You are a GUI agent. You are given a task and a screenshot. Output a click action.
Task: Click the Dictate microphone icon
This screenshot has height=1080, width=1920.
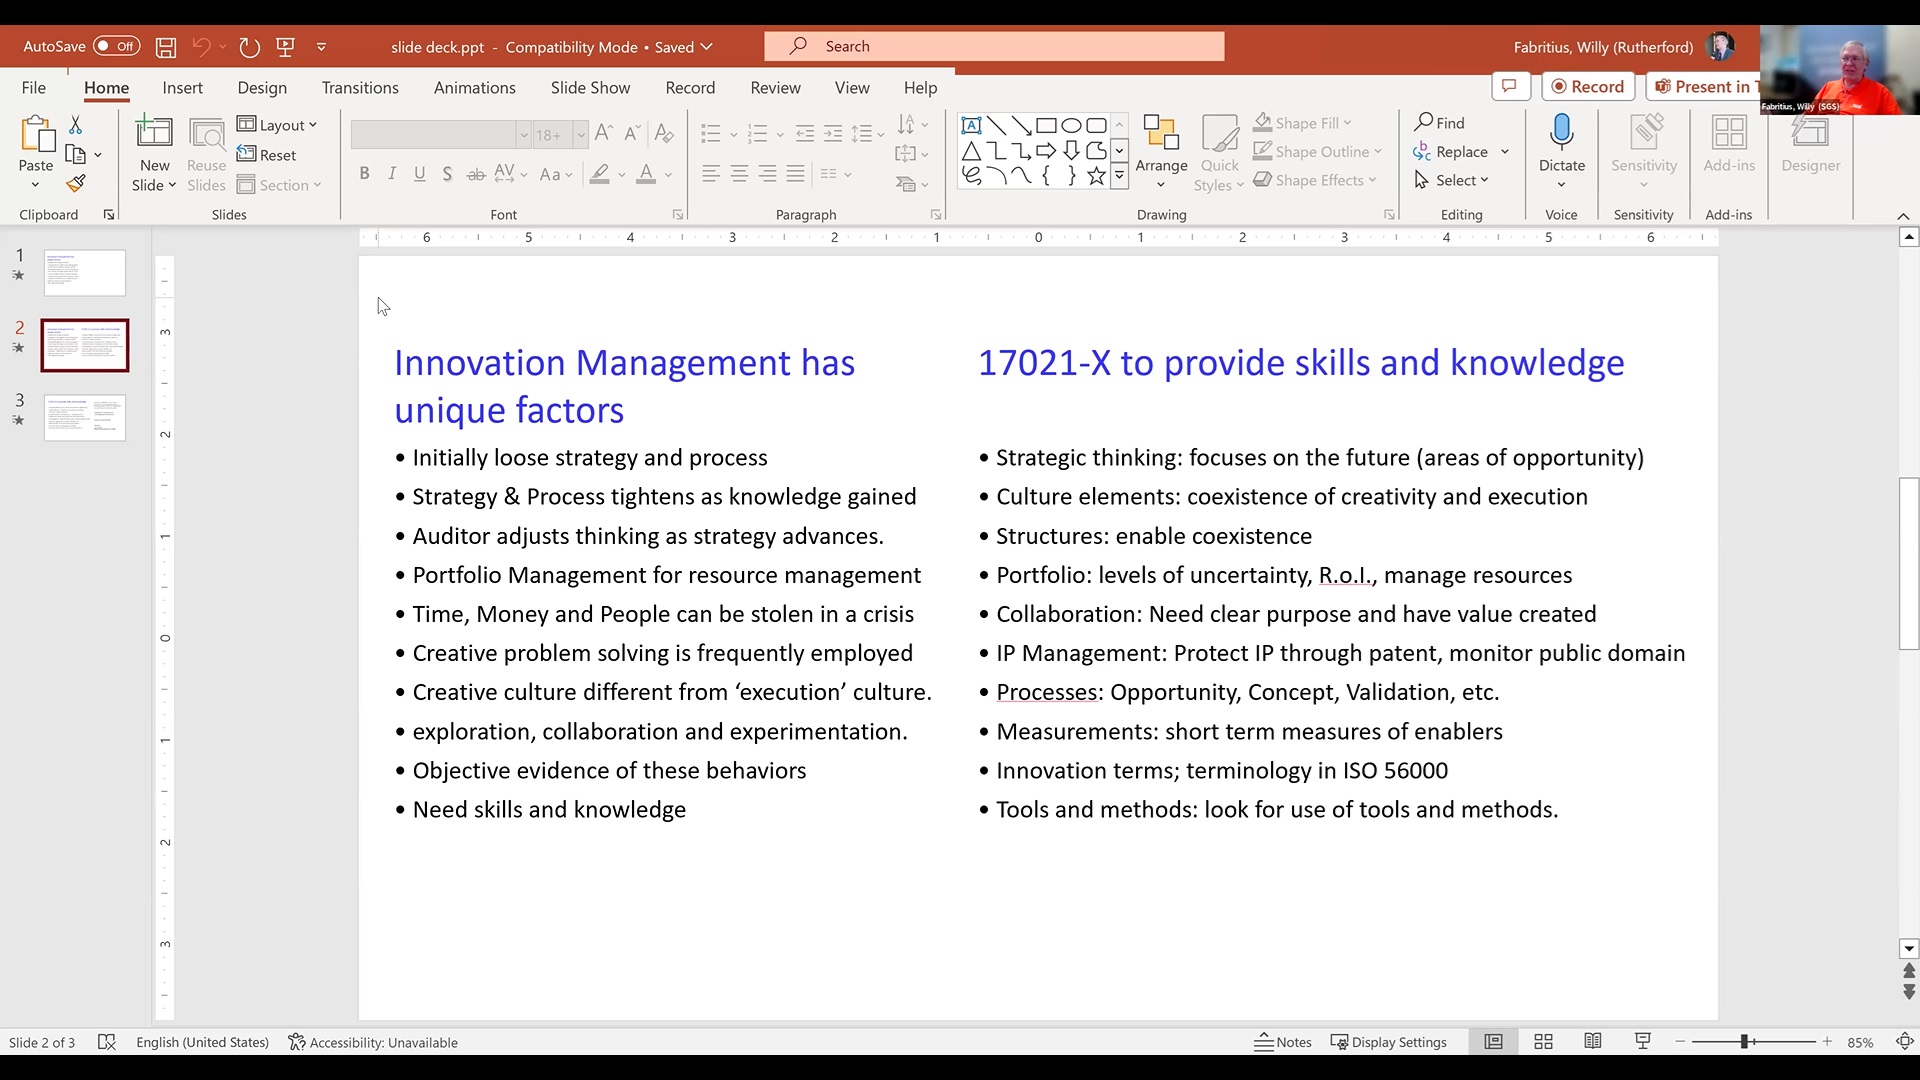(1561, 132)
